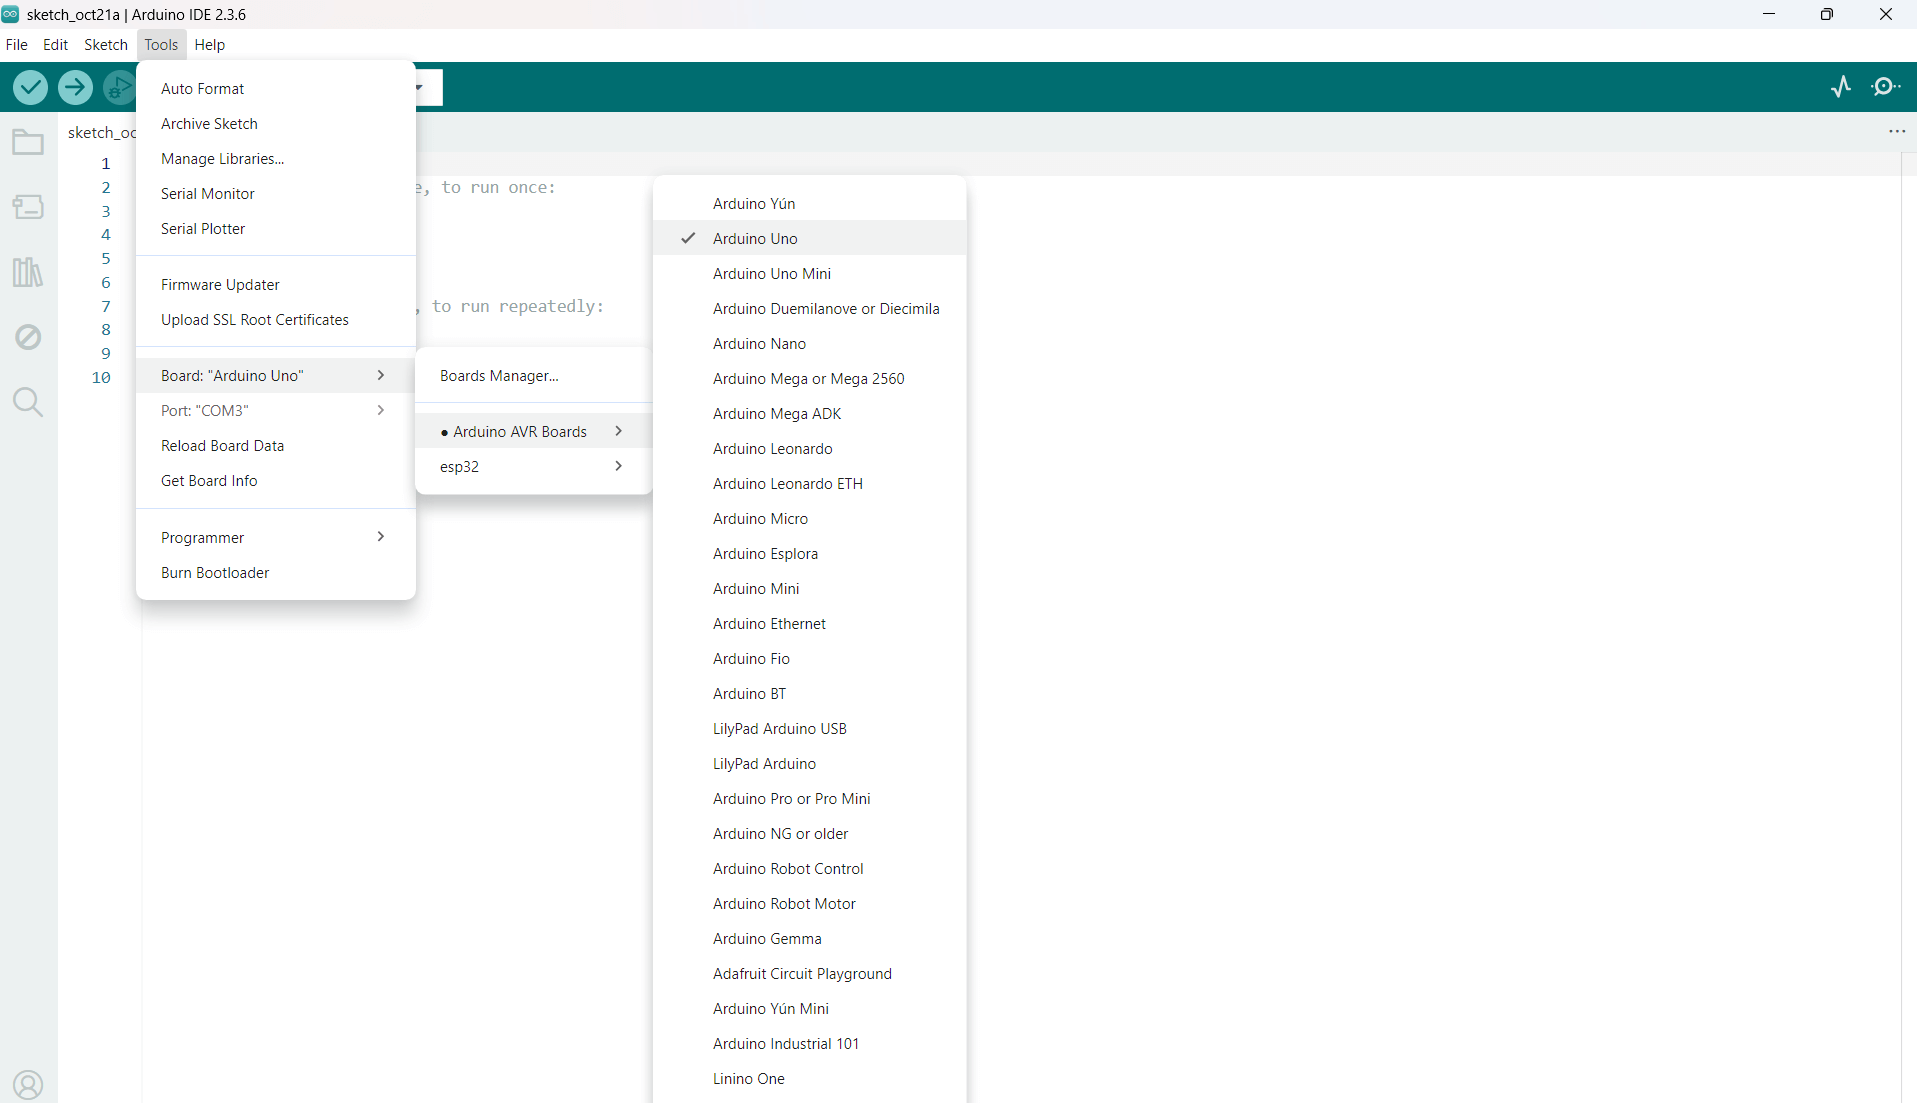Image resolution: width=1917 pixels, height=1103 pixels.
Task: Open the Sketchbook folder icon in sidebar
Action: 28,143
